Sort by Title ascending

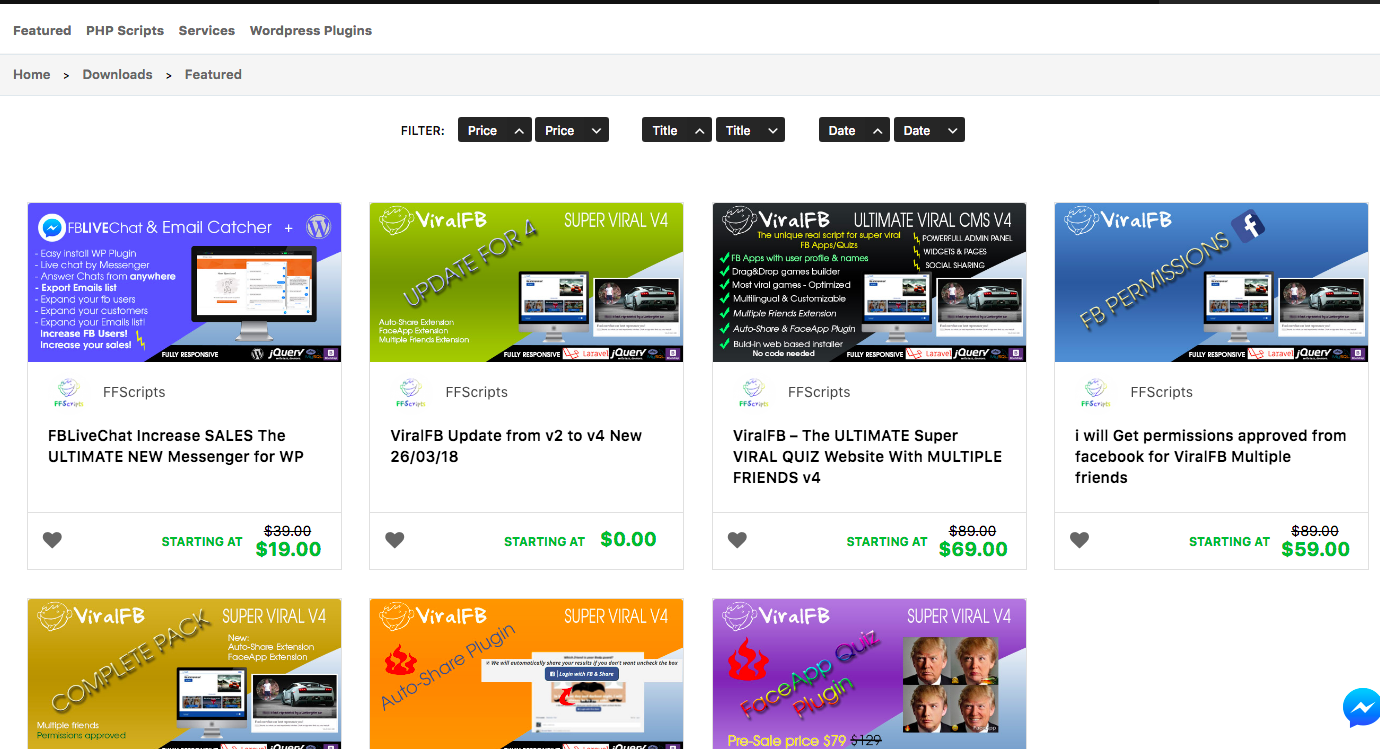(677, 130)
